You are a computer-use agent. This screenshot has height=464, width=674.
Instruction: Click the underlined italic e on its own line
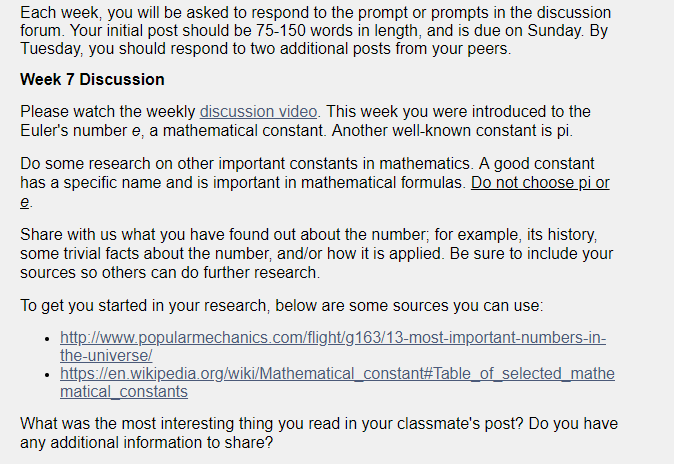point(25,202)
